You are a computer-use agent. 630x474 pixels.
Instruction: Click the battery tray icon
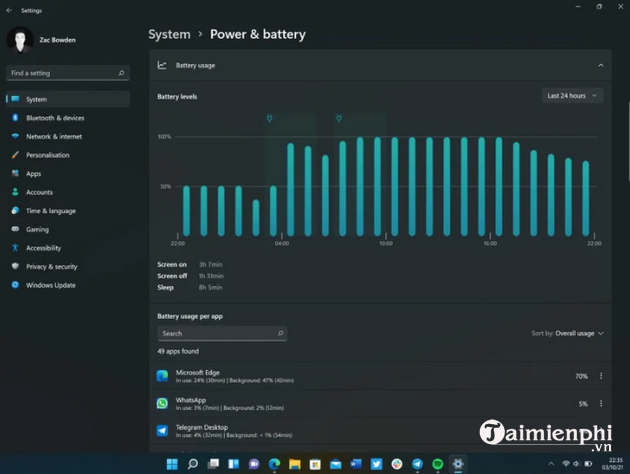point(588,464)
